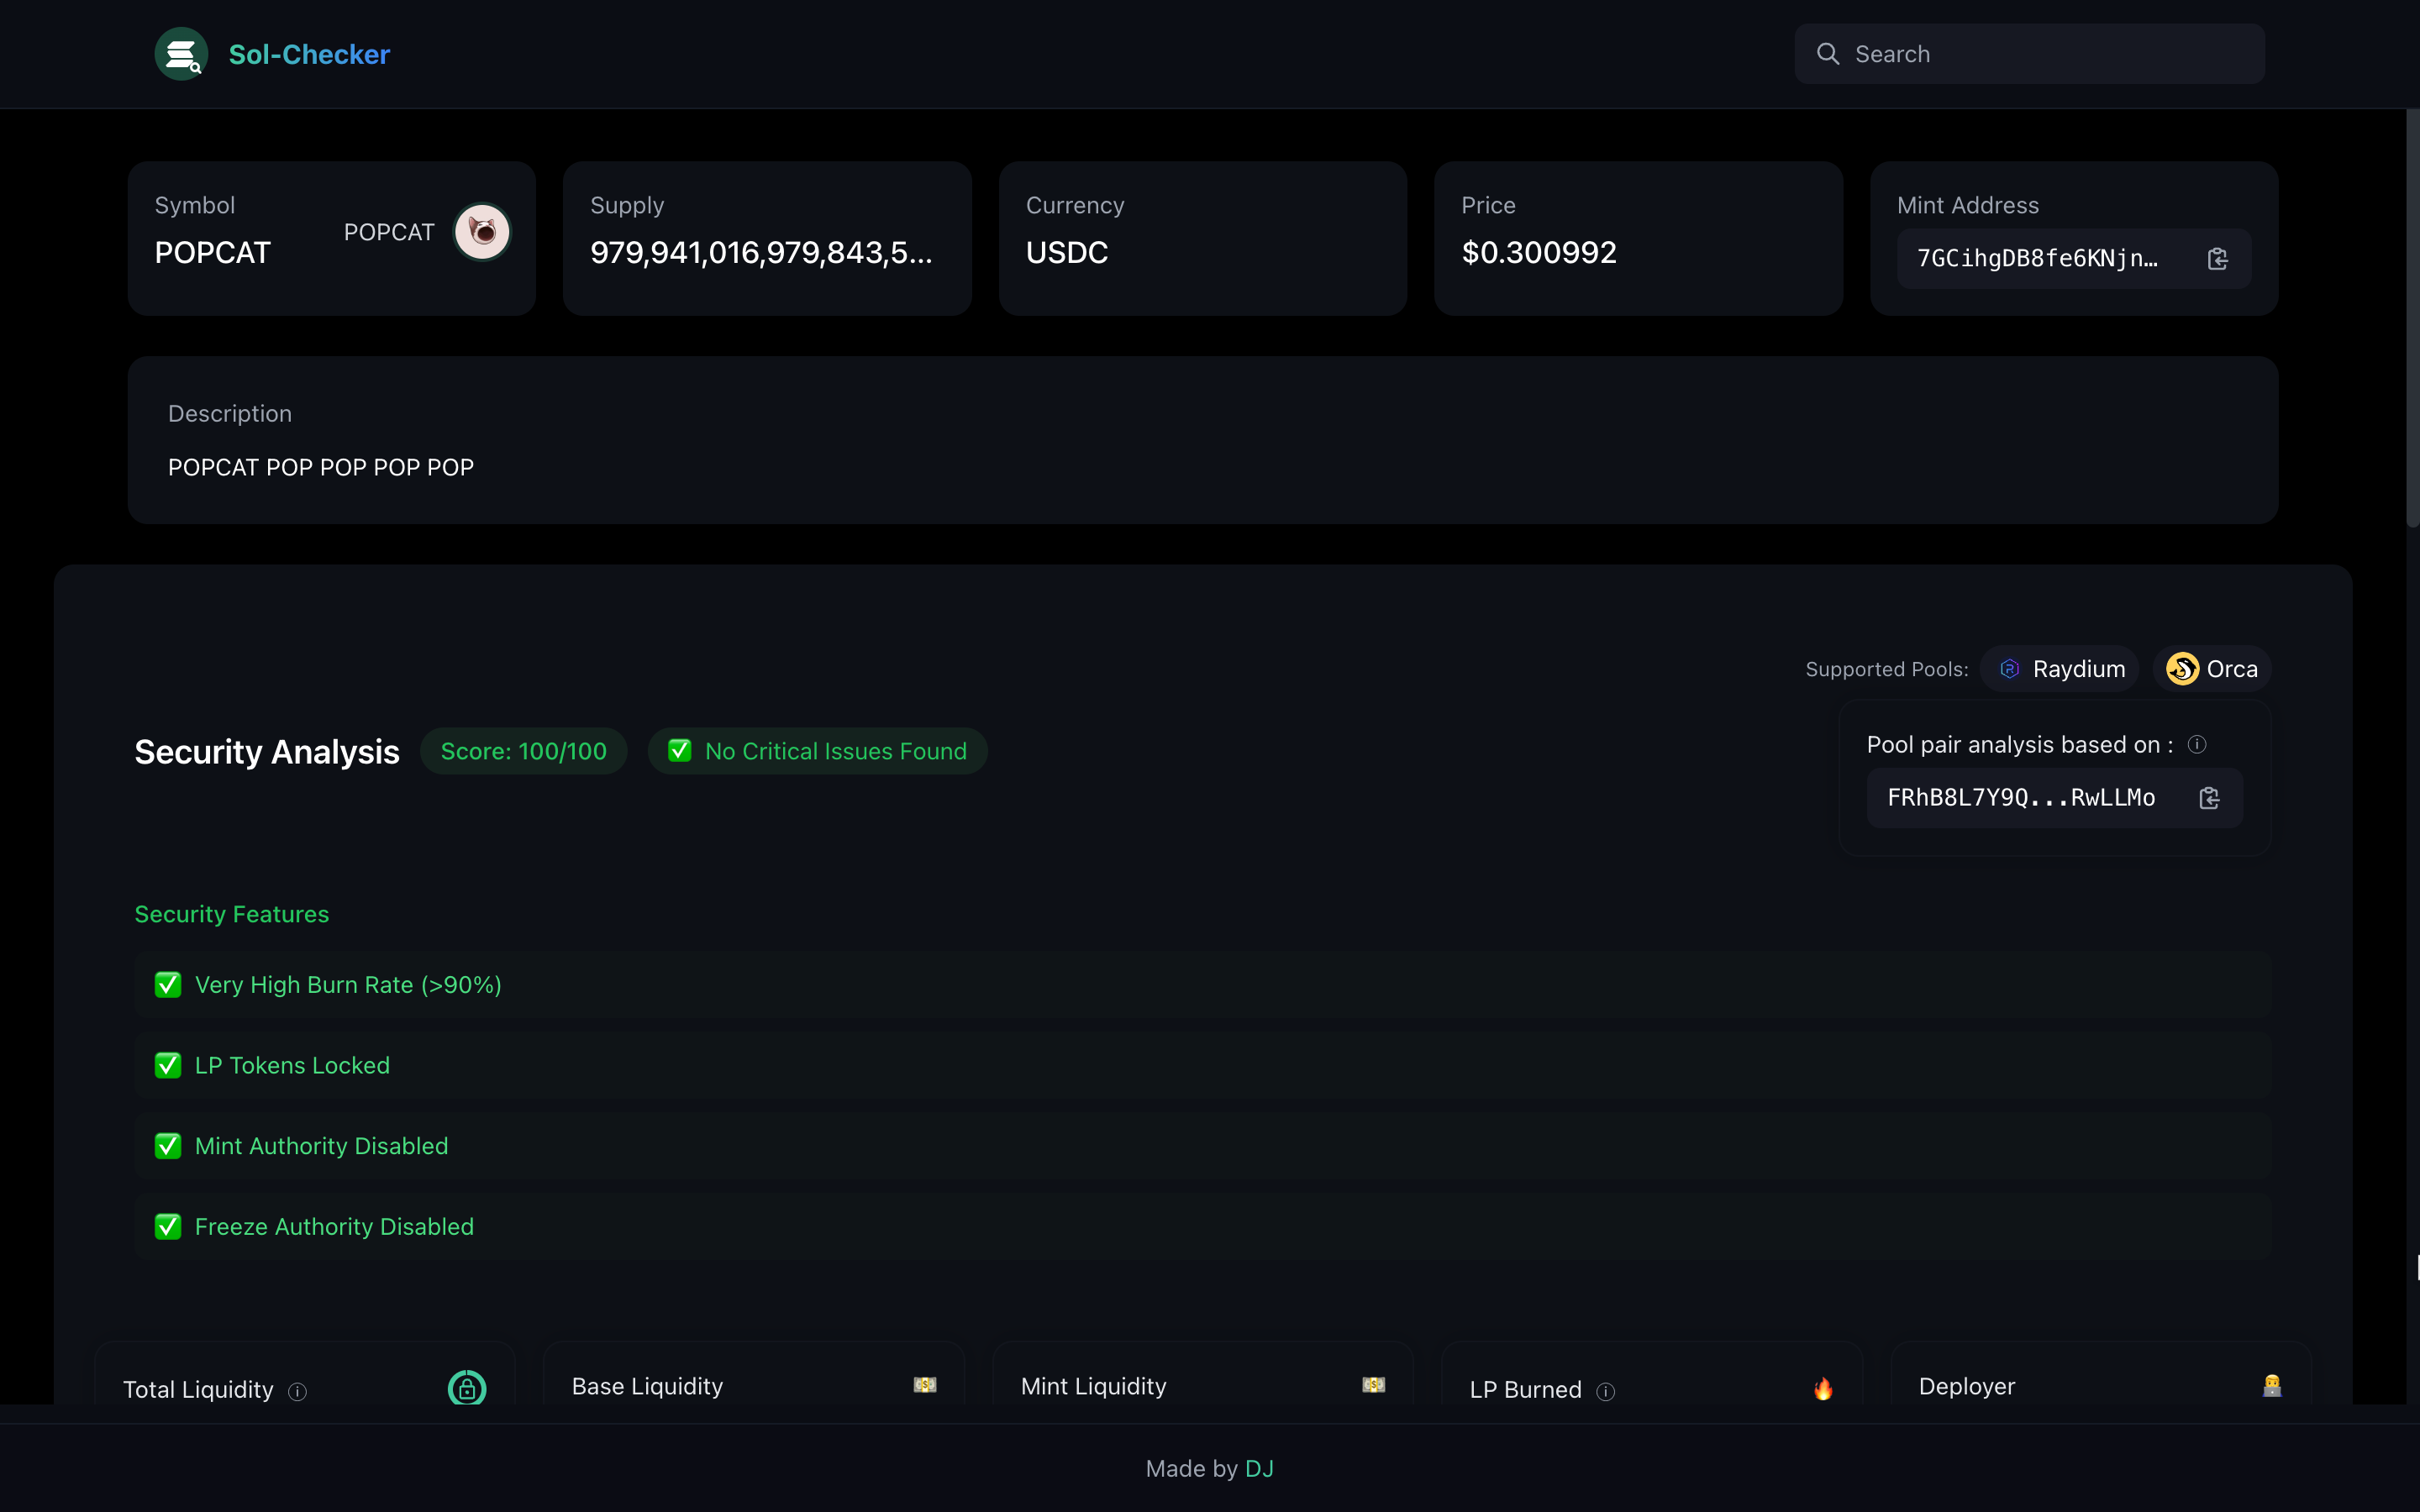This screenshot has height=1512, width=2420.
Task: Click the fire icon on LP Burned card
Action: [1823, 1388]
